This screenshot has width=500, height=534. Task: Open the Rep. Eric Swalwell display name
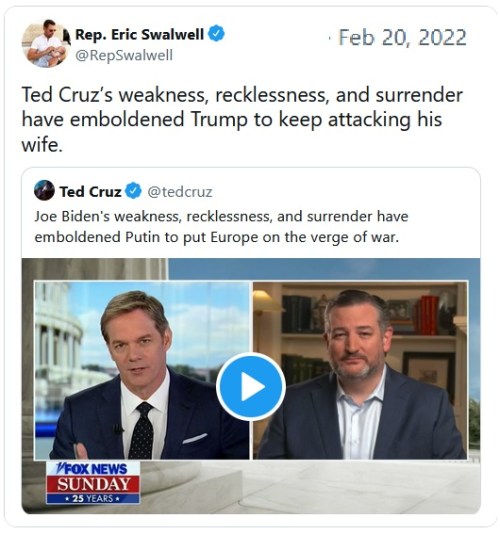click(139, 34)
